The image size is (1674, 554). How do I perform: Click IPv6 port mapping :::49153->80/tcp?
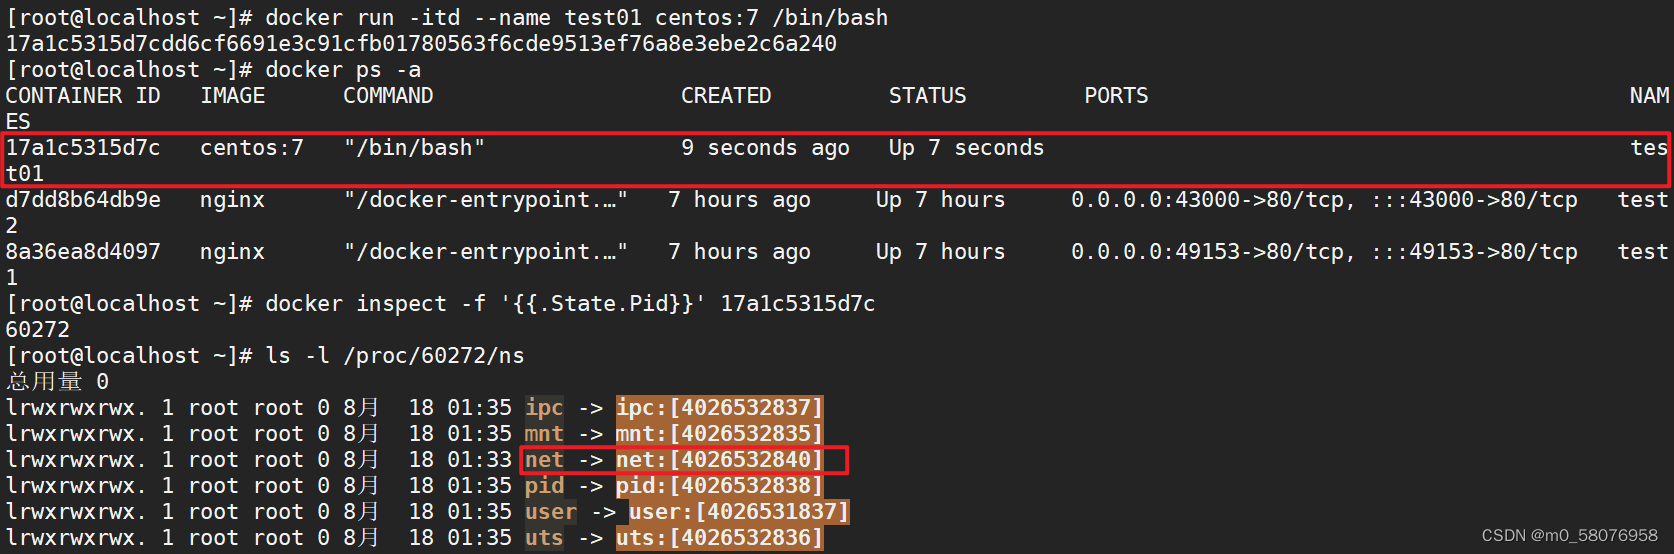tap(1474, 252)
